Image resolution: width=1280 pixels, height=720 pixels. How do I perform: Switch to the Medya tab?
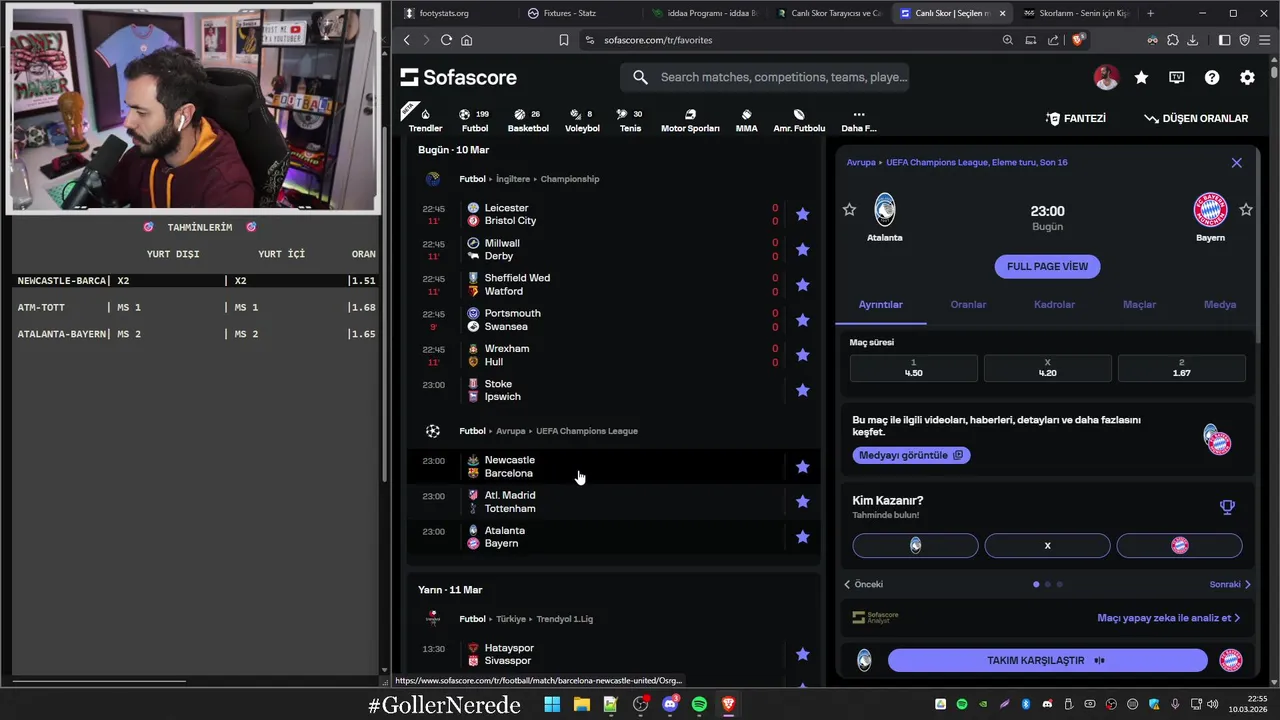tap(1220, 304)
